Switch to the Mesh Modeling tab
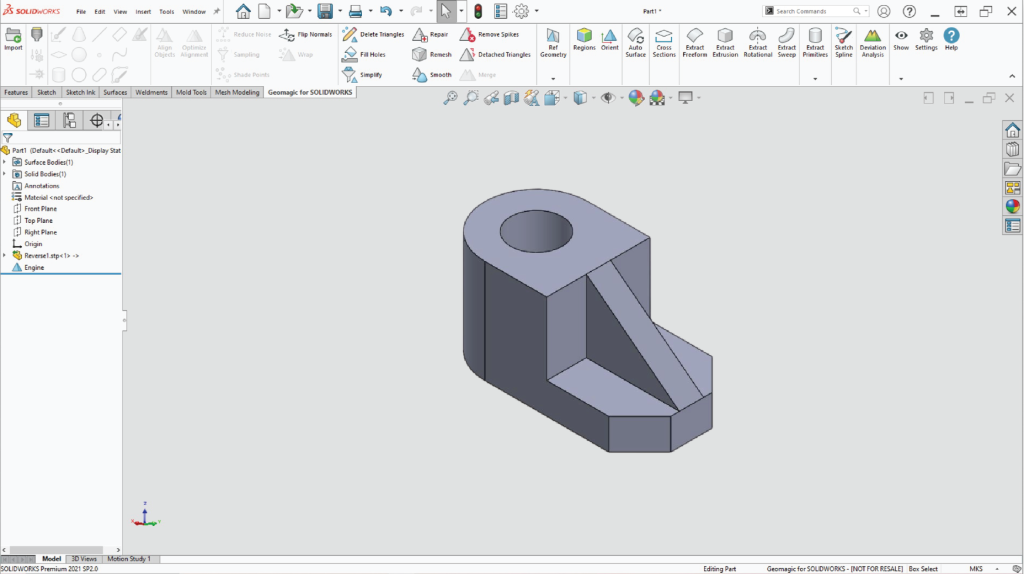The width and height of the screenshot is (1024, 574). [x=237, y=92]
